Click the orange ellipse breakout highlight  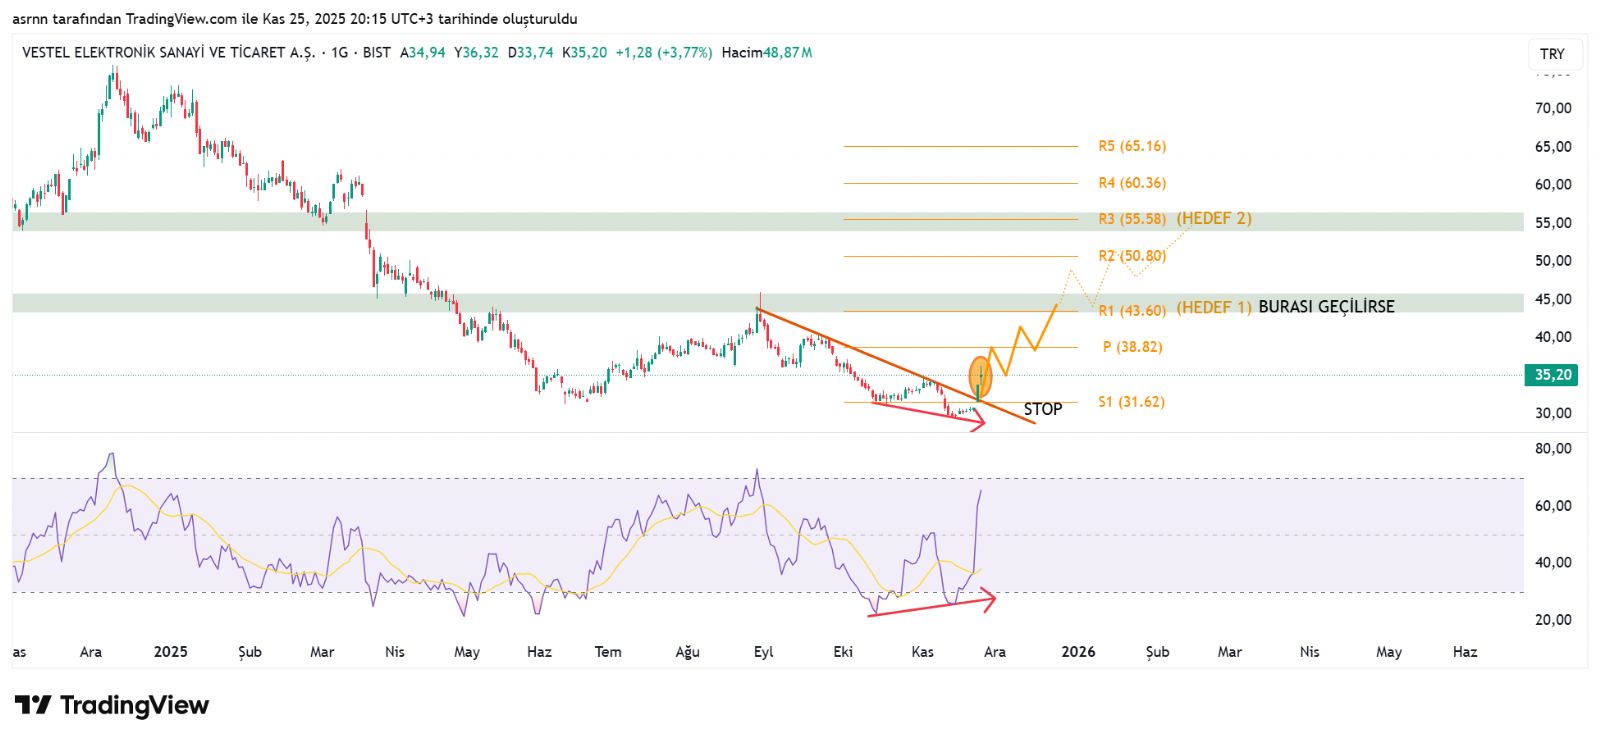(981, 376)
